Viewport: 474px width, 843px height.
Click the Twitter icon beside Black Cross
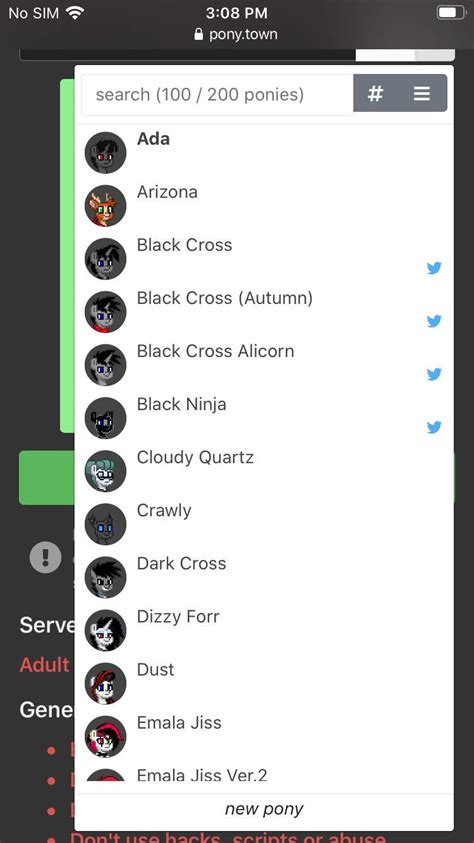[x=434, y=268]
